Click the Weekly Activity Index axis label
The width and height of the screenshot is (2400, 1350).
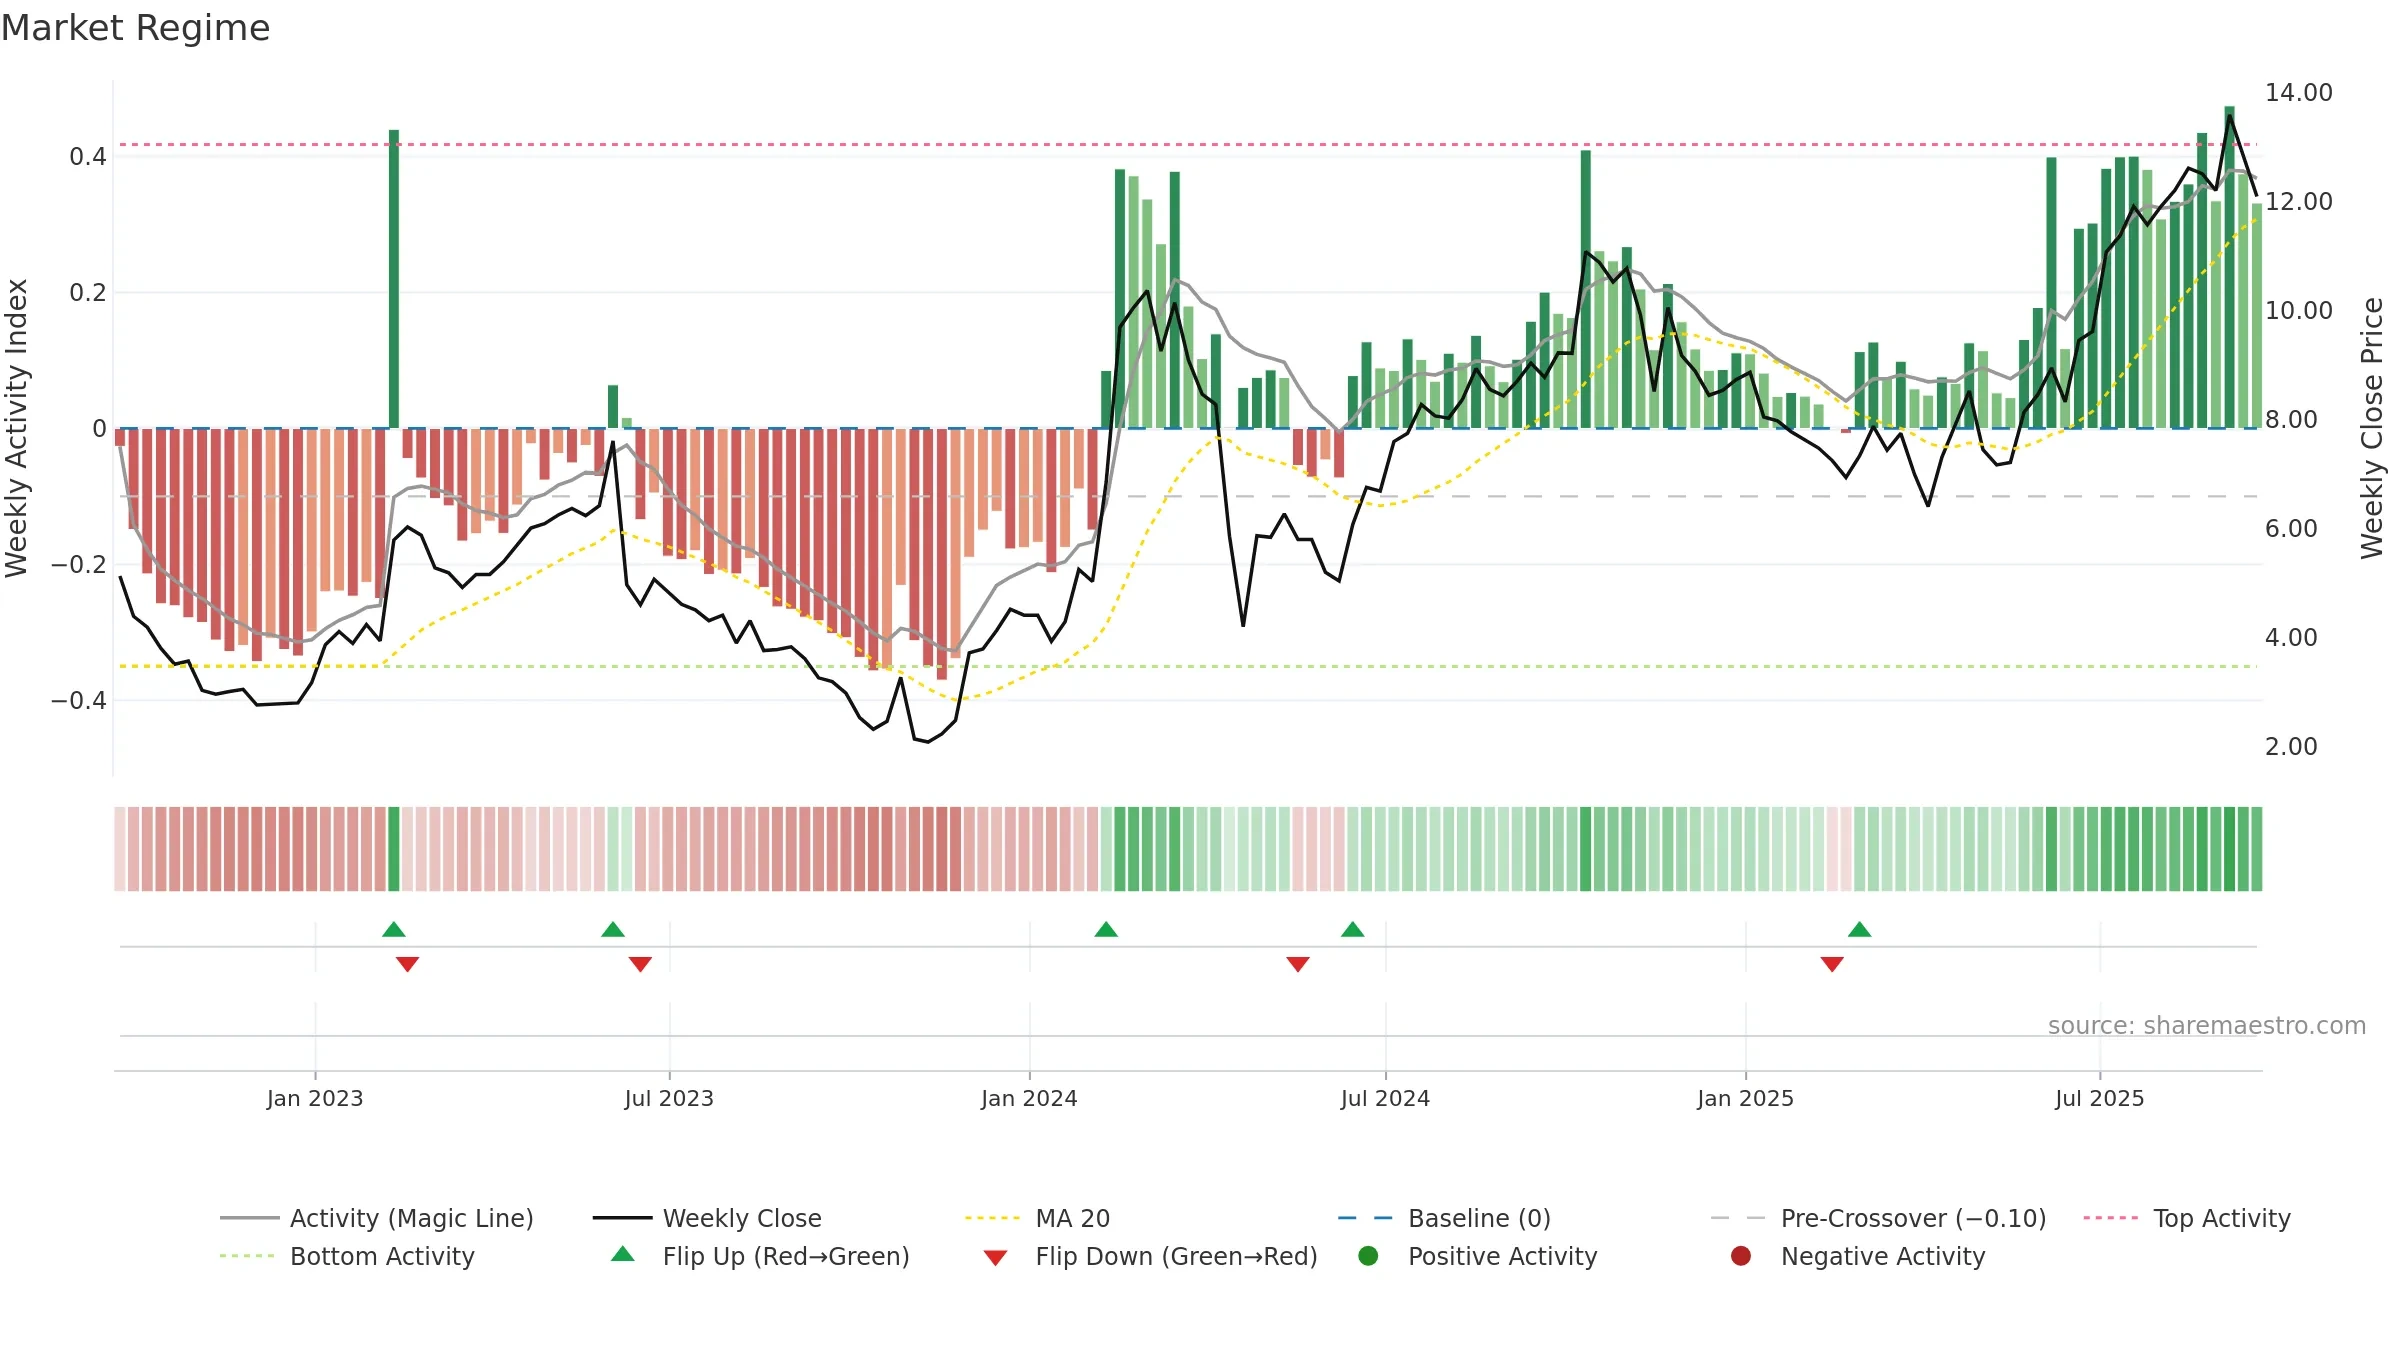point(17,428)
